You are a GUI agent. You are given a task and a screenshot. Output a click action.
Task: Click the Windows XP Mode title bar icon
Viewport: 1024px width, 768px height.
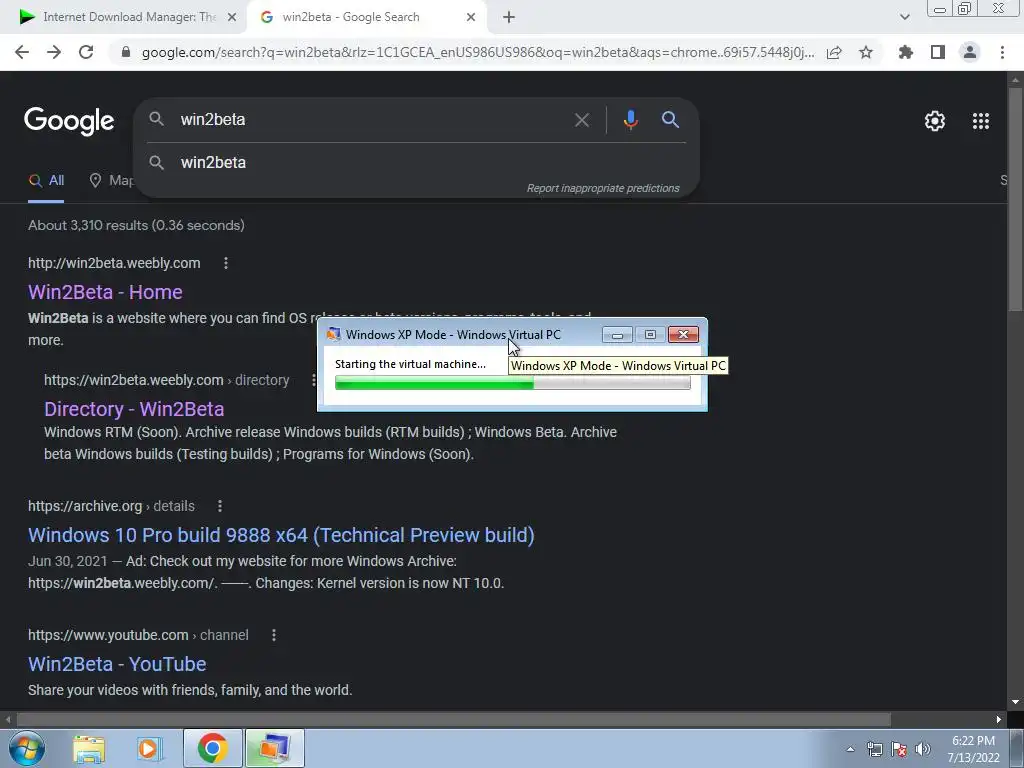tap(334, 334)
